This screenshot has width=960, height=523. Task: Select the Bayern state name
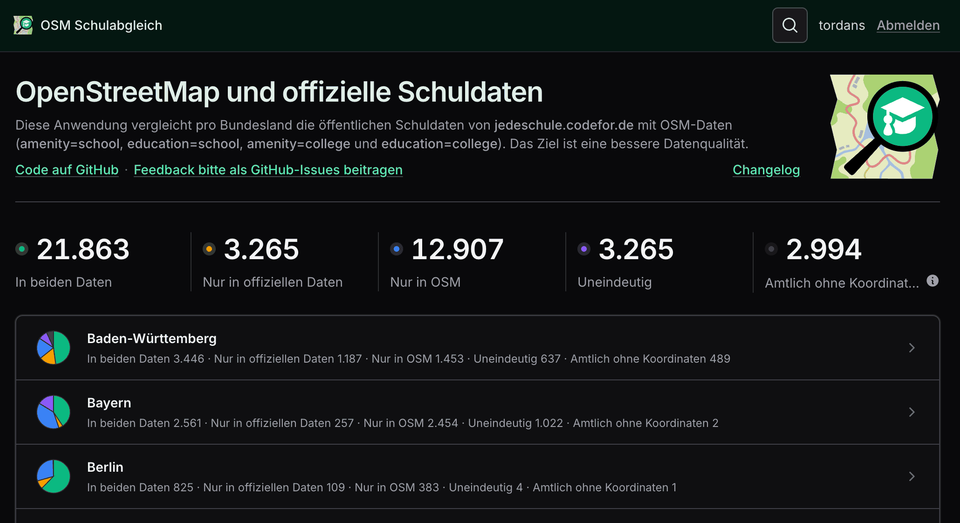109,402
